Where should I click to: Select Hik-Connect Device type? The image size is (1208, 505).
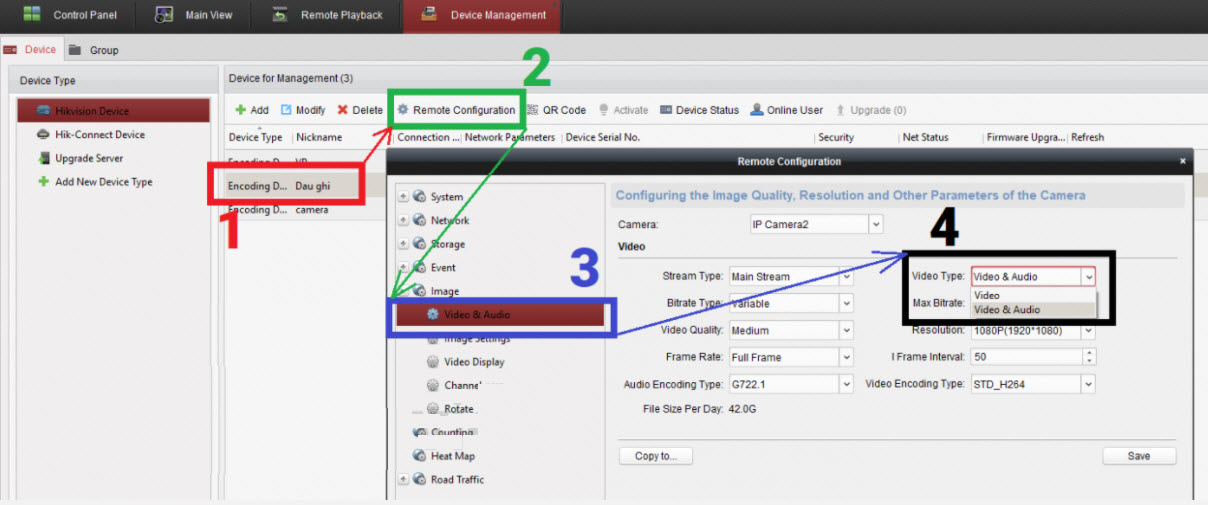pos(99,135)
